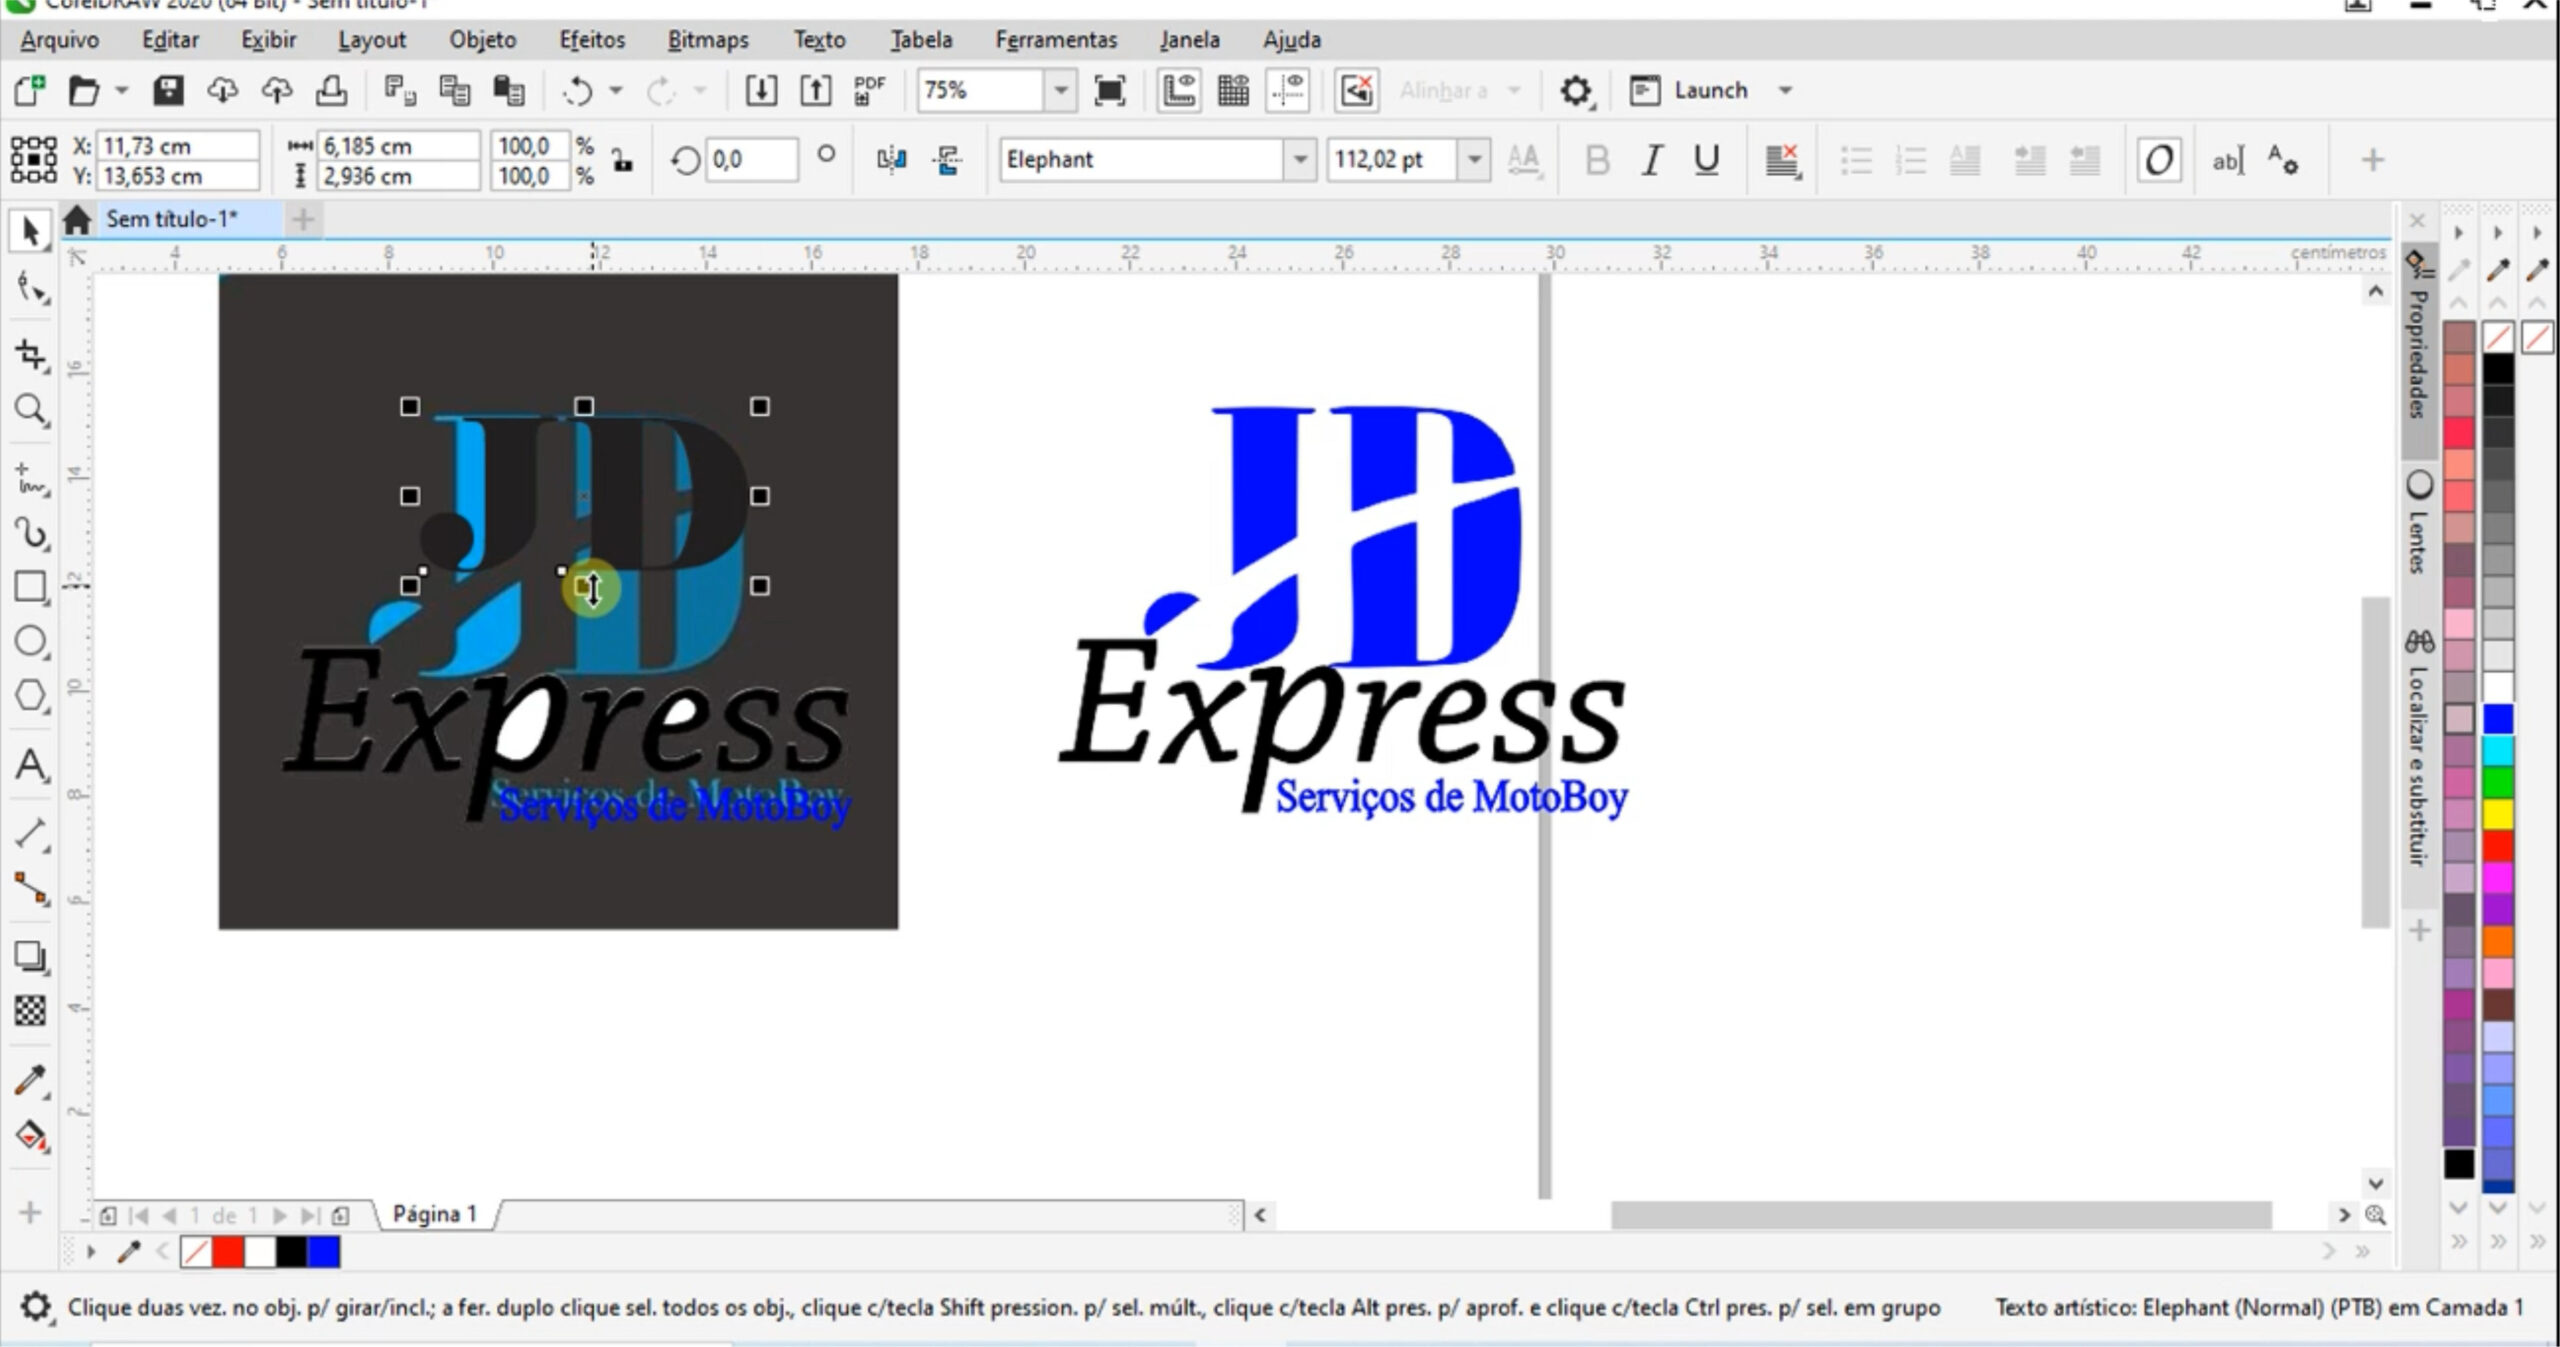Select the Rectangle tool

click(30, 587)
